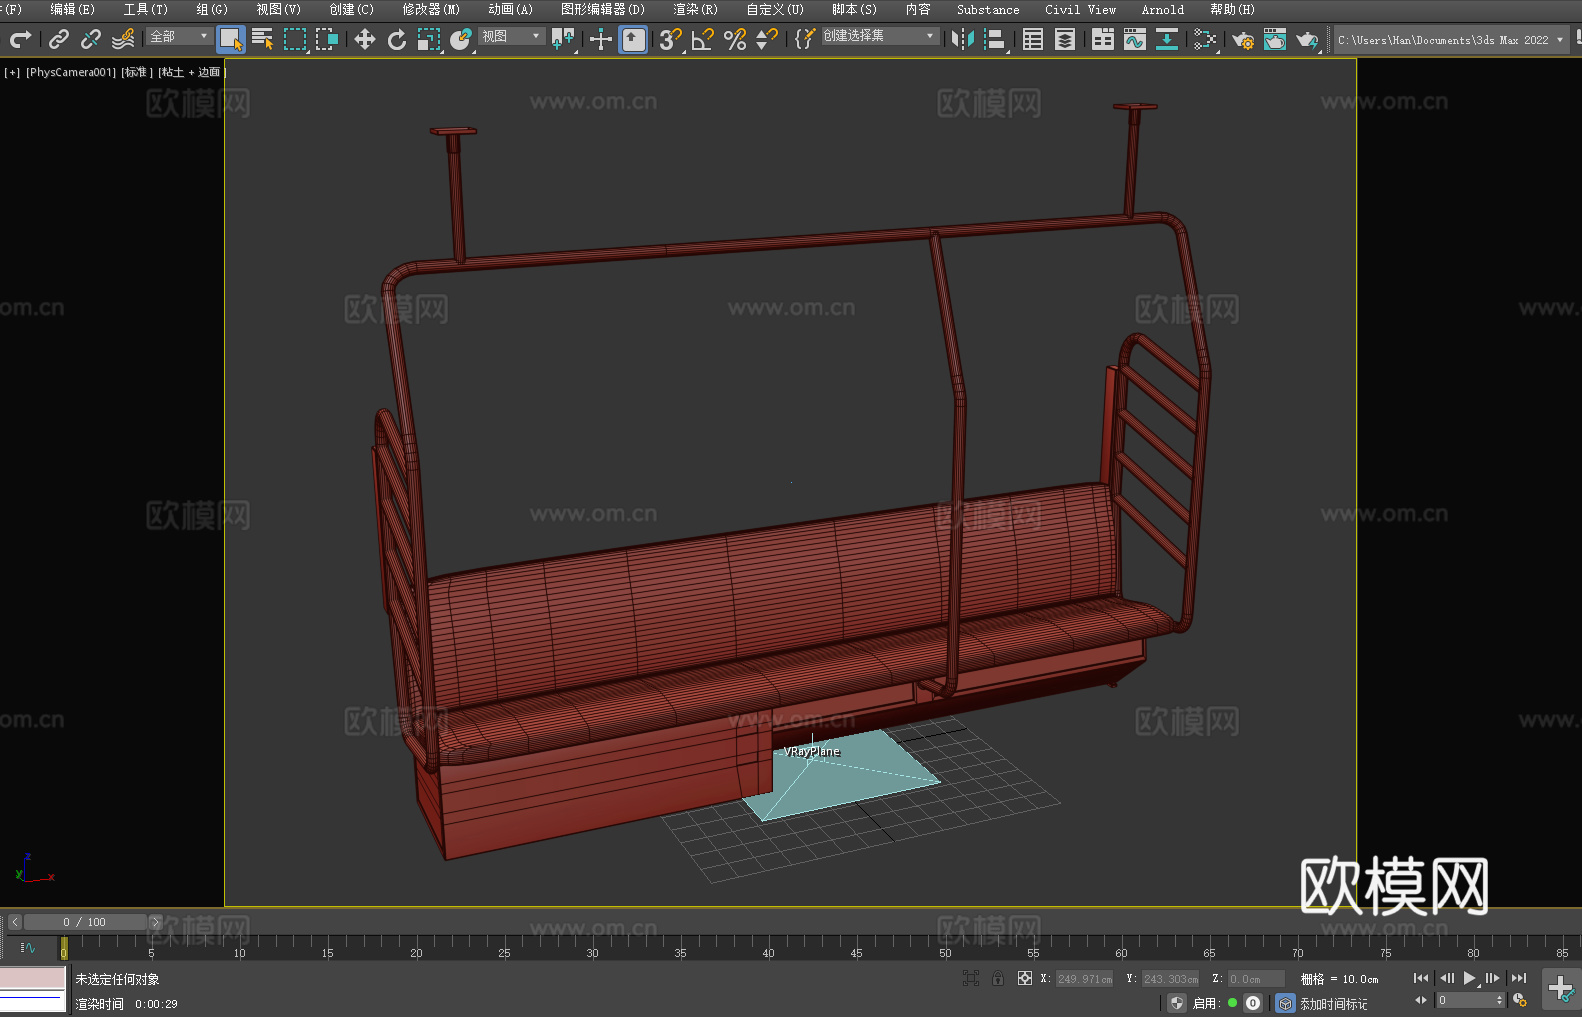1582x1017 pixels.
Task: Click the Unlink Selection icon
Action: [91, 39]
